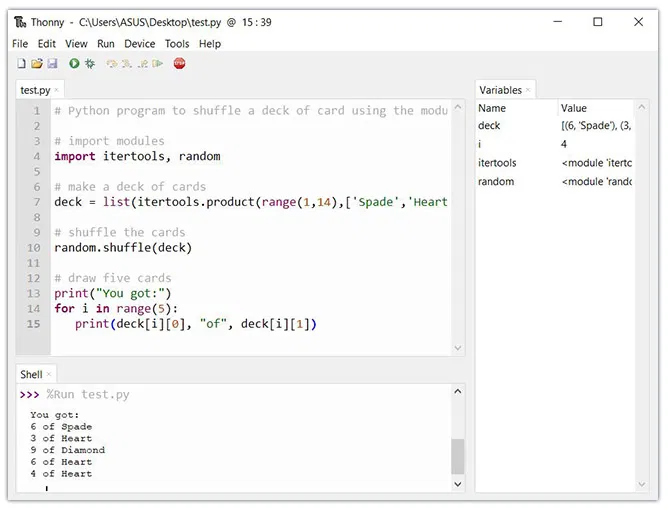Close the test.py tab
This screenshot has height=510, width=668.
57,90
